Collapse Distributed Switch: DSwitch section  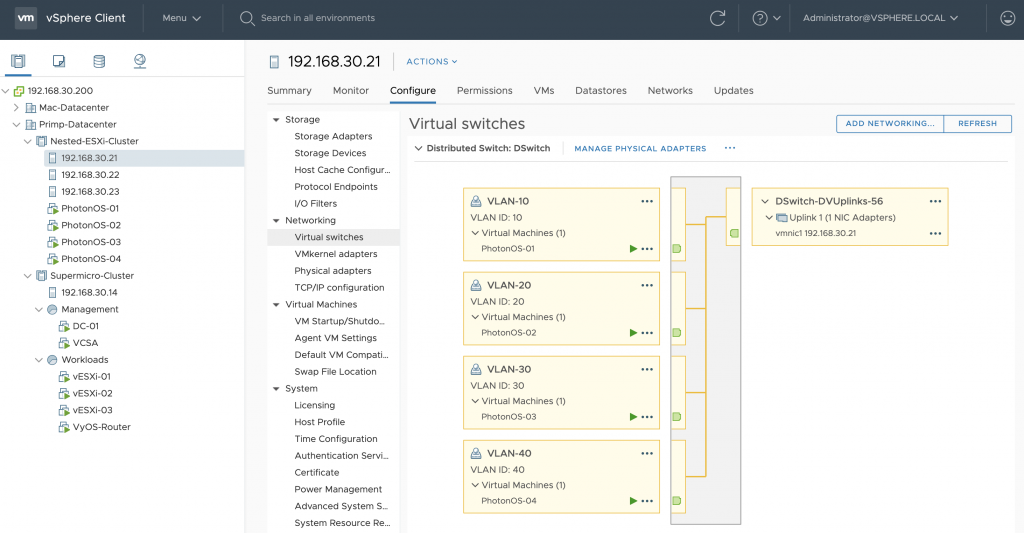[x=419, y=148]
